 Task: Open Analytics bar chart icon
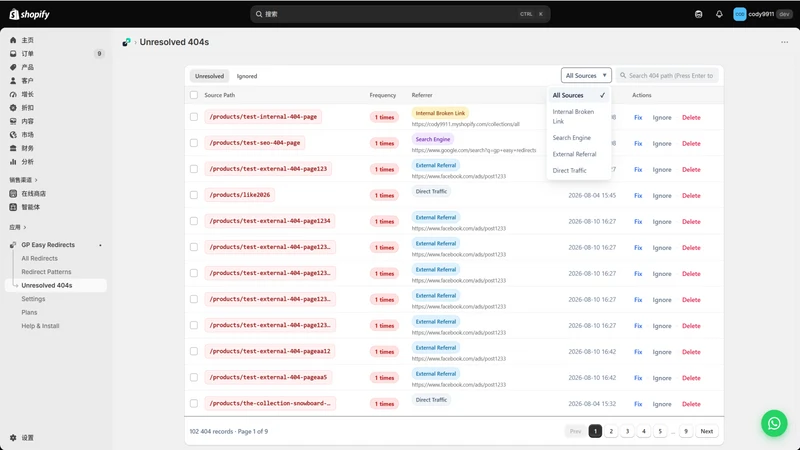[x=13, y=162]
